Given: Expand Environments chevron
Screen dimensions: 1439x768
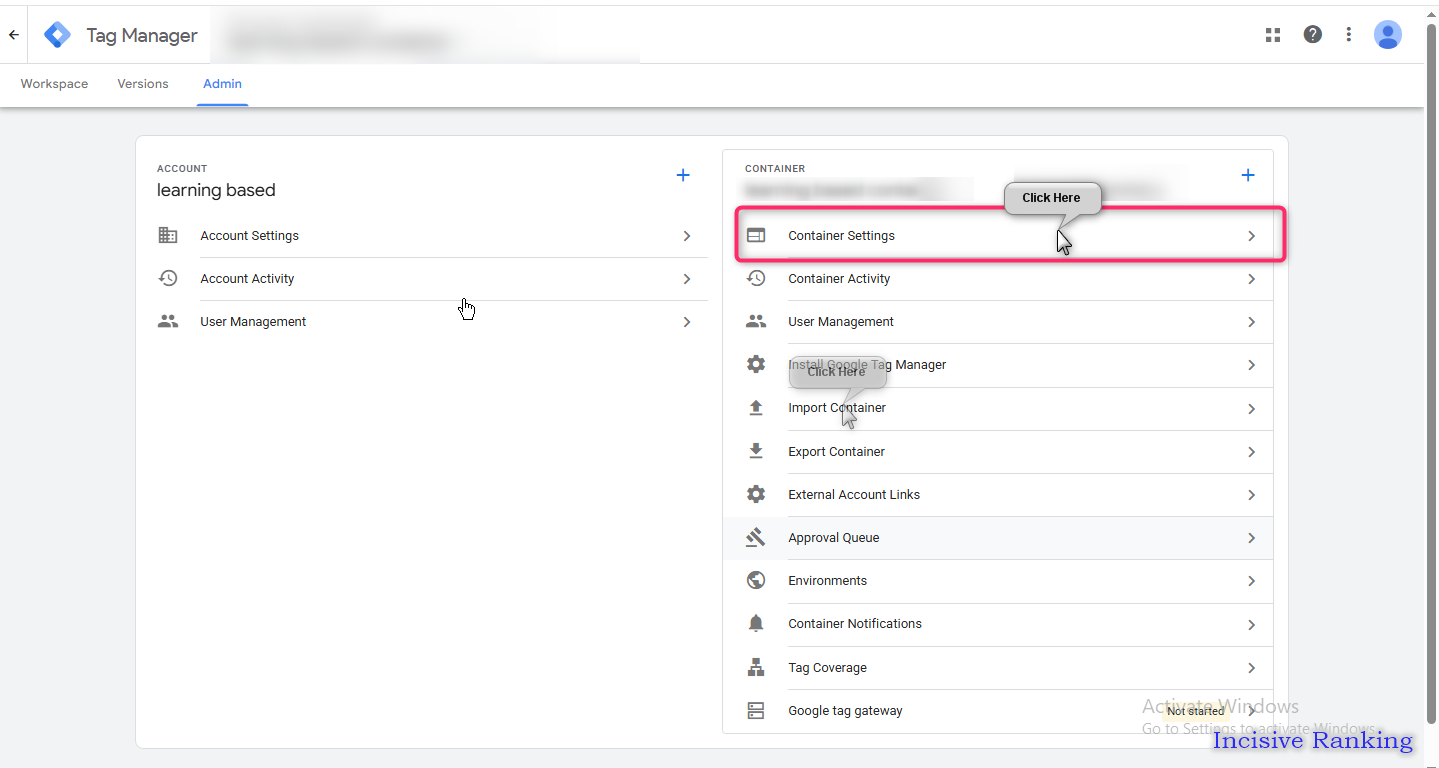Looking at the screenshot, I should tap(1251, 581).
